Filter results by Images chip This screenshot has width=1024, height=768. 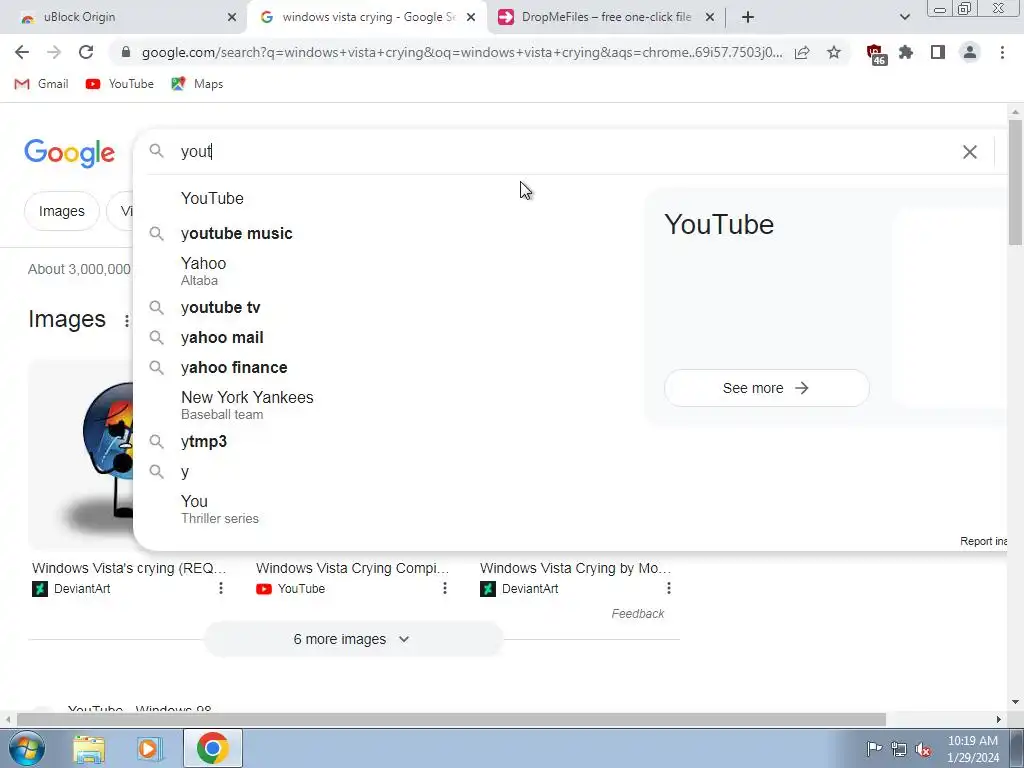coord(61,211)
